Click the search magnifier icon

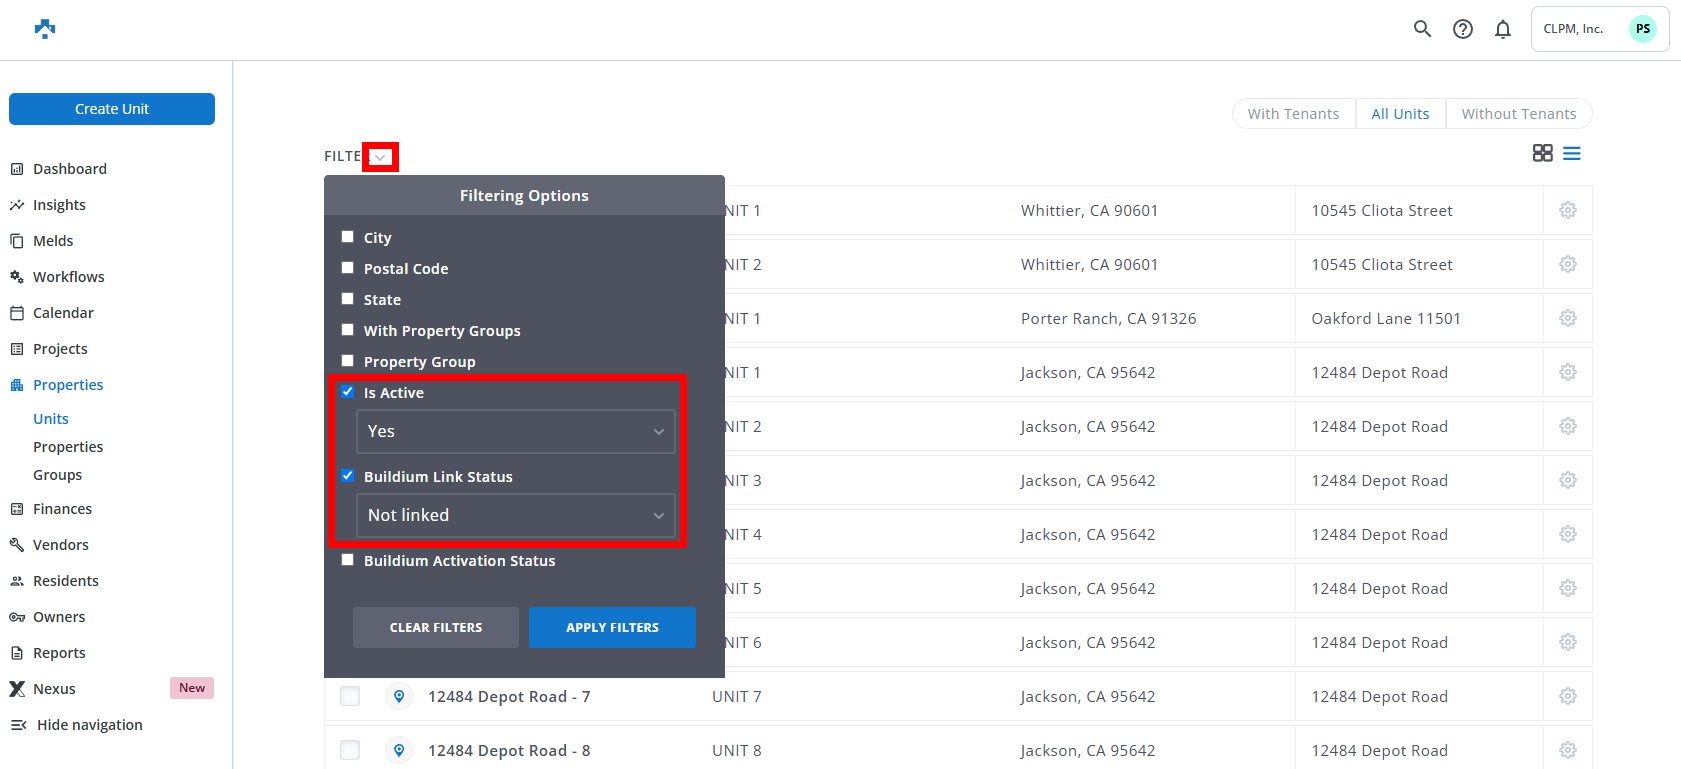point(1422,29)
